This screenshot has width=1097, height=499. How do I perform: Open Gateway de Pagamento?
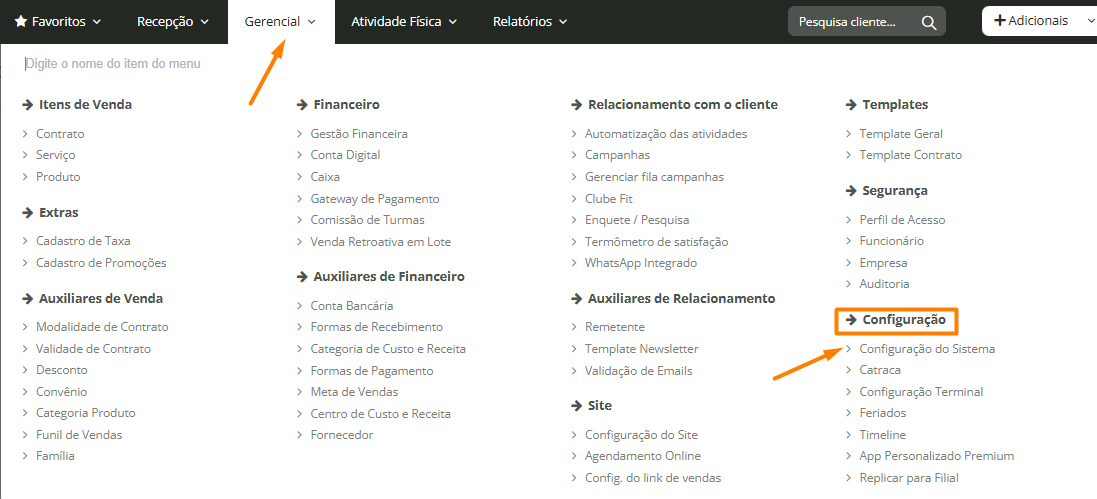(375, 199)
